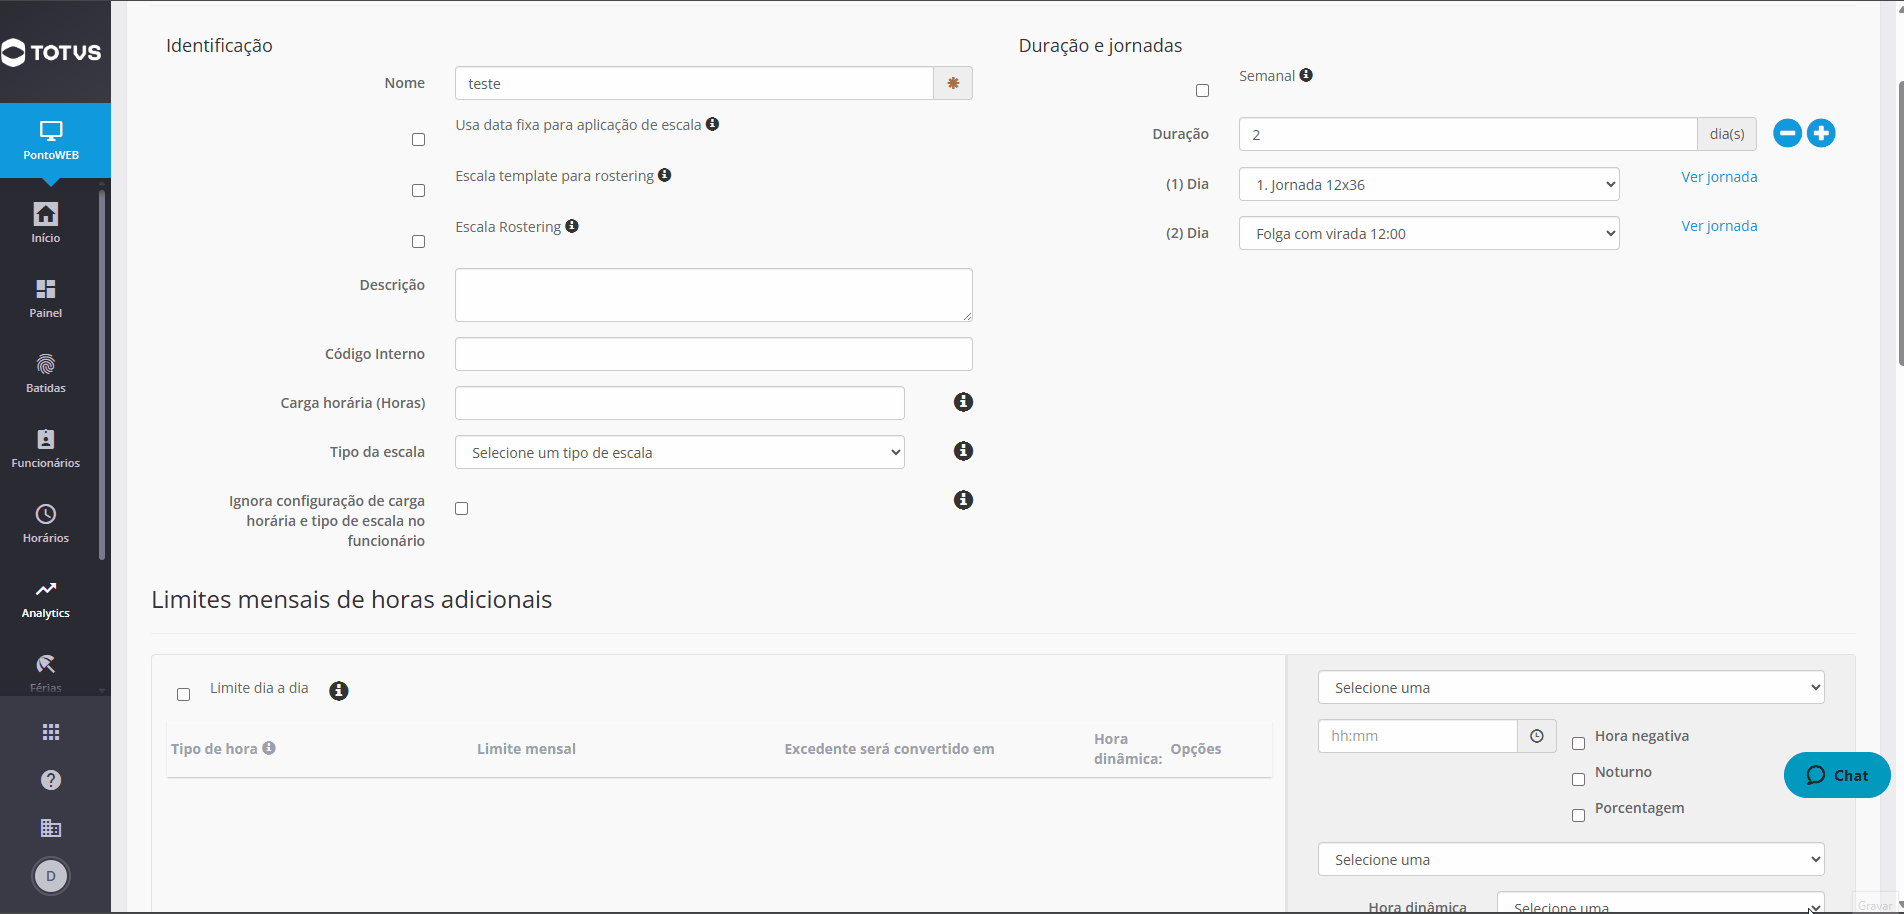Viewport: 1904px width, 914px height.
Task: Open user profile avatar D
Action: pos(51,876)
